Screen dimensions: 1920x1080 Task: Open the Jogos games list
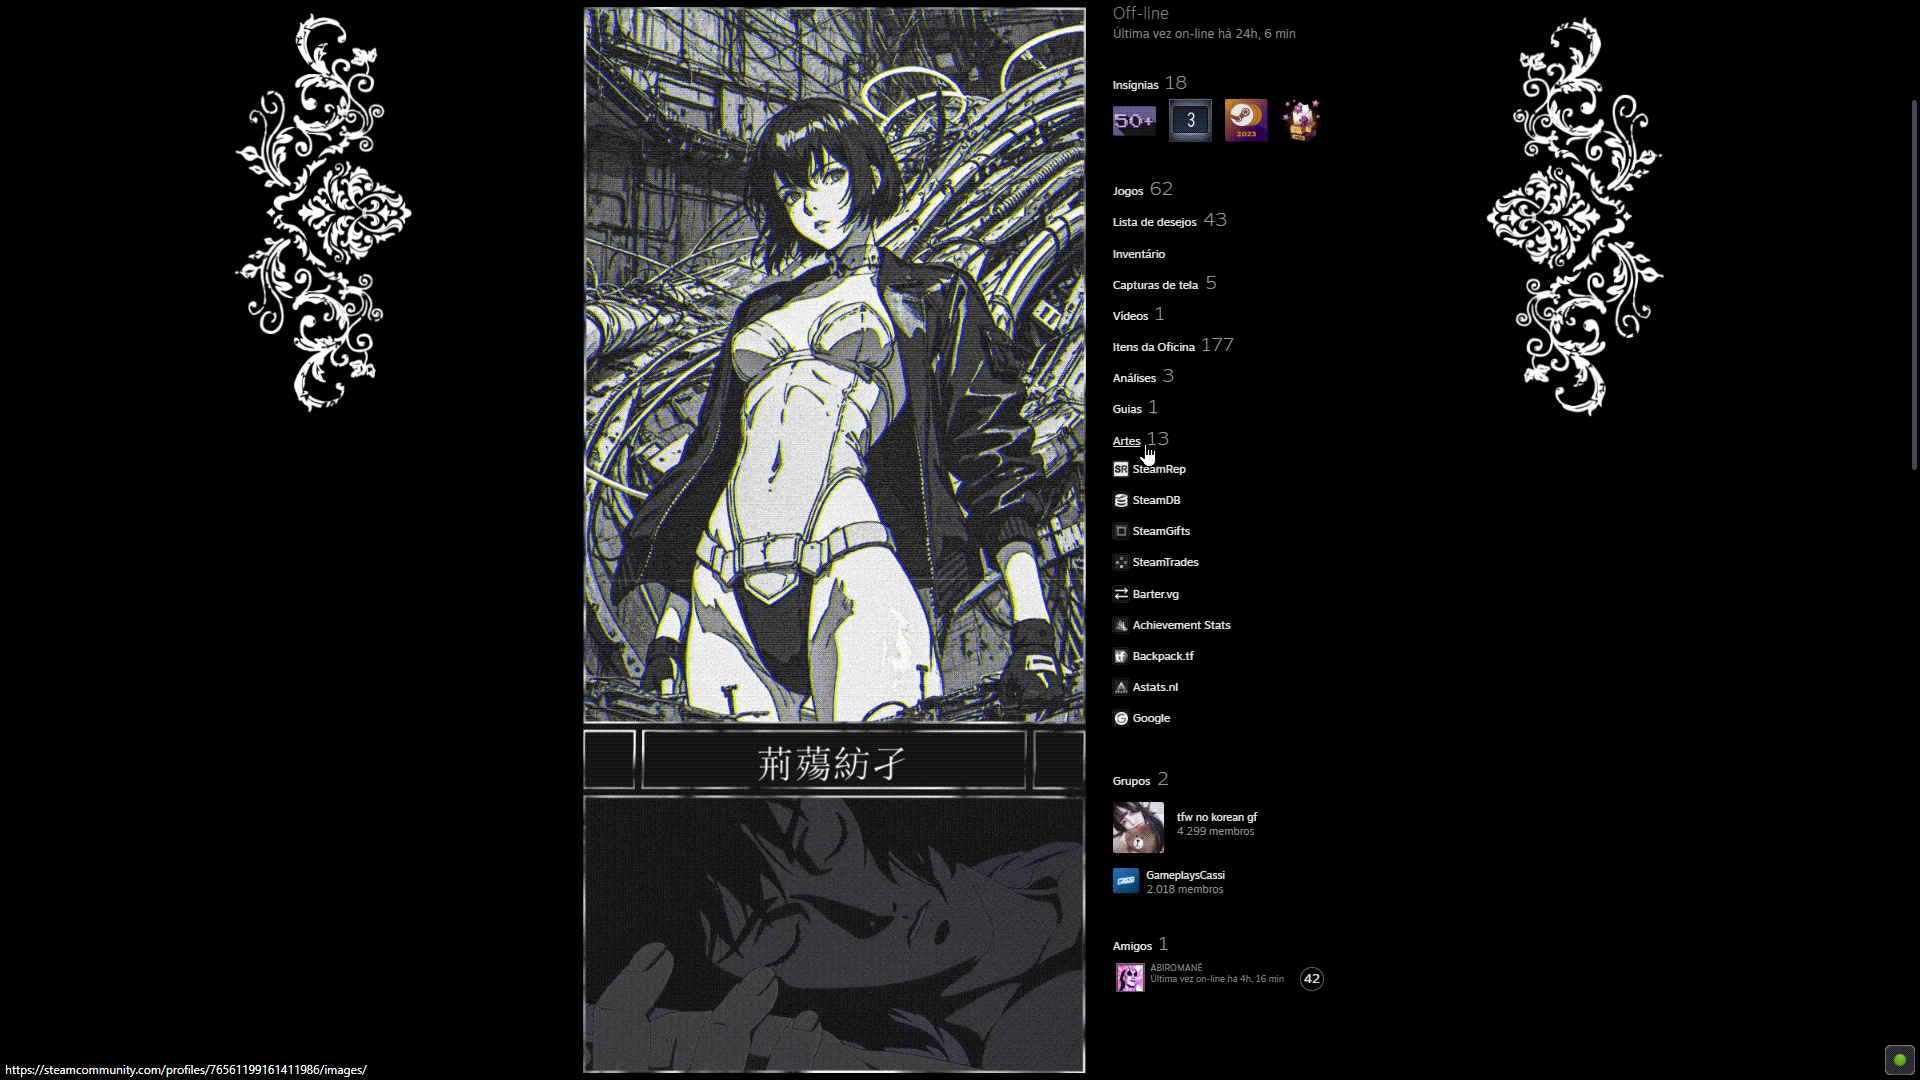pyautogui.click(x=1127, y=191)
